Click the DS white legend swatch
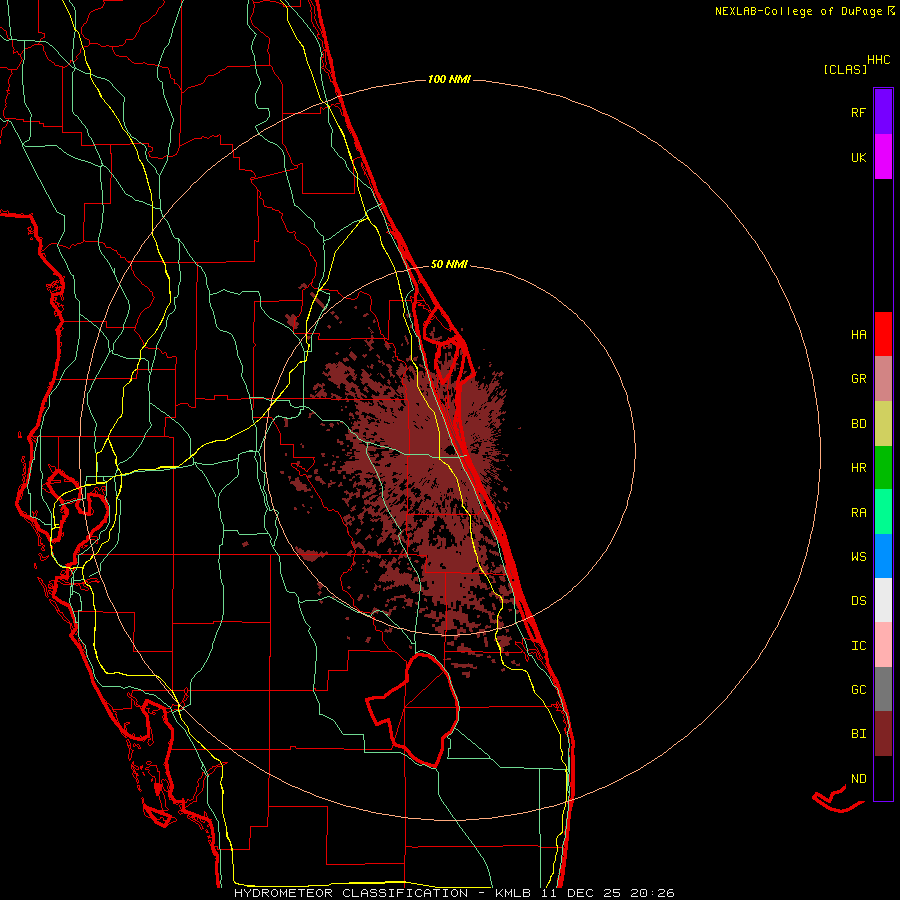900x900 pixels. [883, 600]
